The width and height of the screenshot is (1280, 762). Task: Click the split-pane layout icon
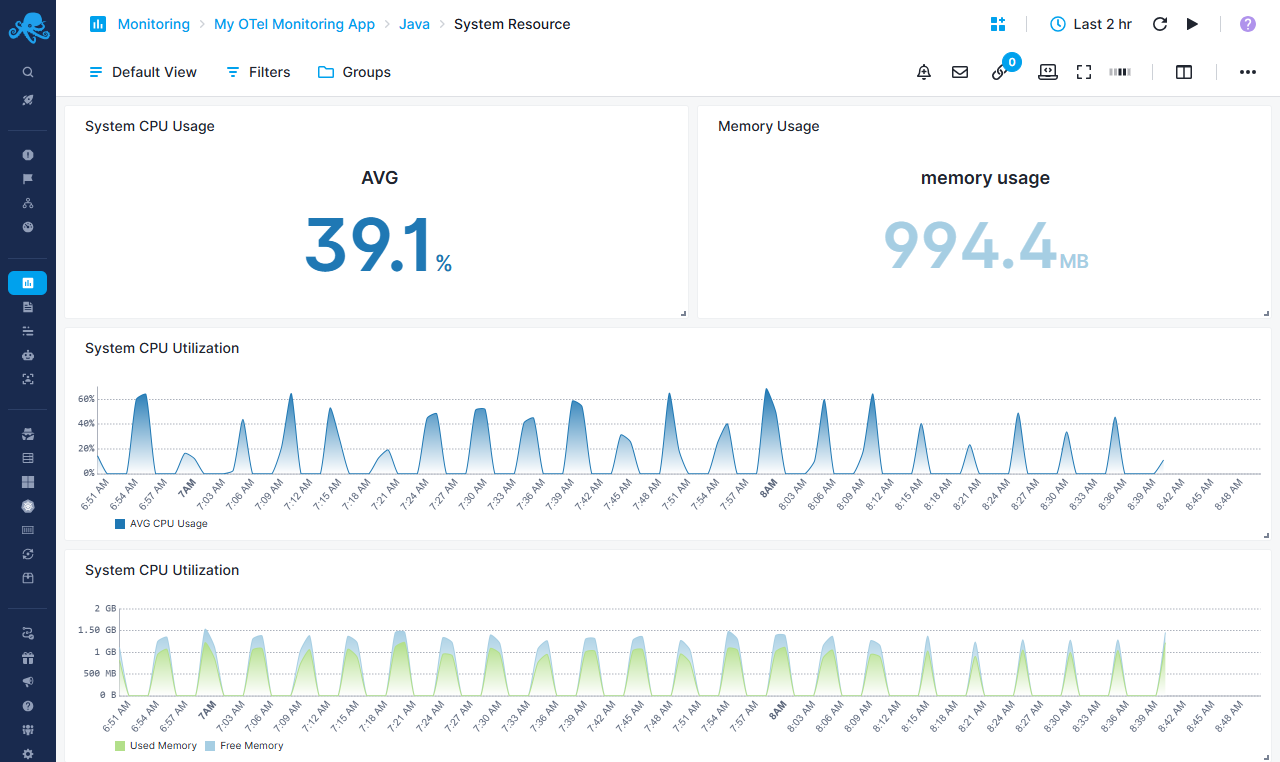click(1184, 71)
